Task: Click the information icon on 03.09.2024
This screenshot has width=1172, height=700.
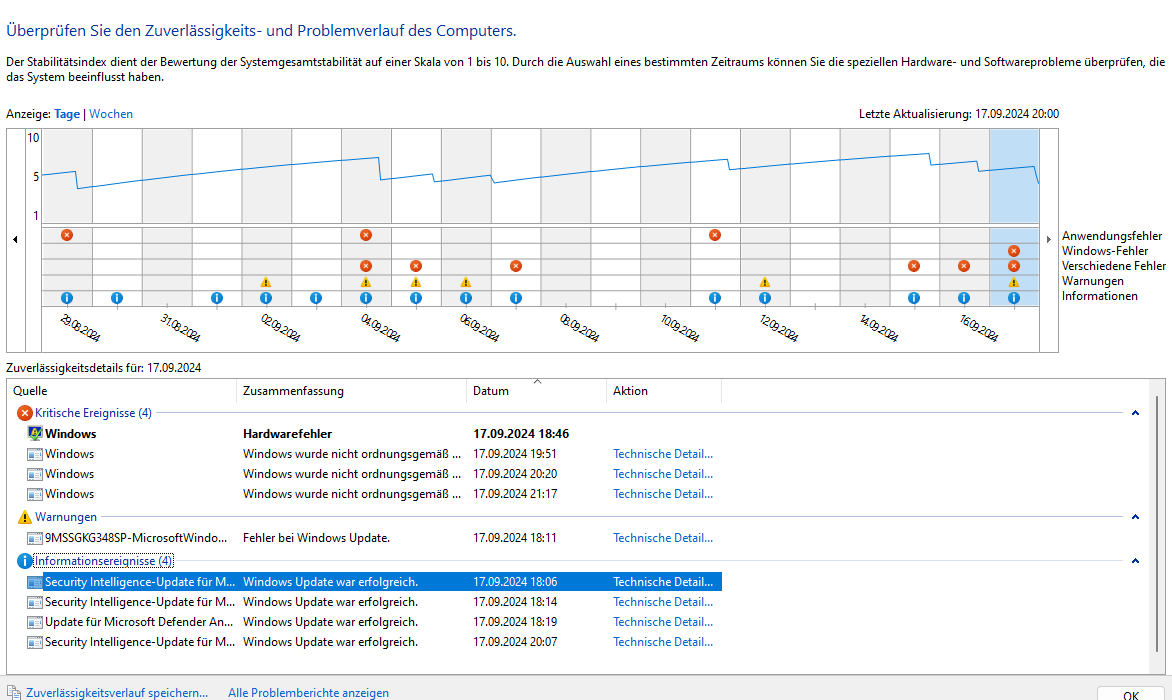Action: click(315, 297)
